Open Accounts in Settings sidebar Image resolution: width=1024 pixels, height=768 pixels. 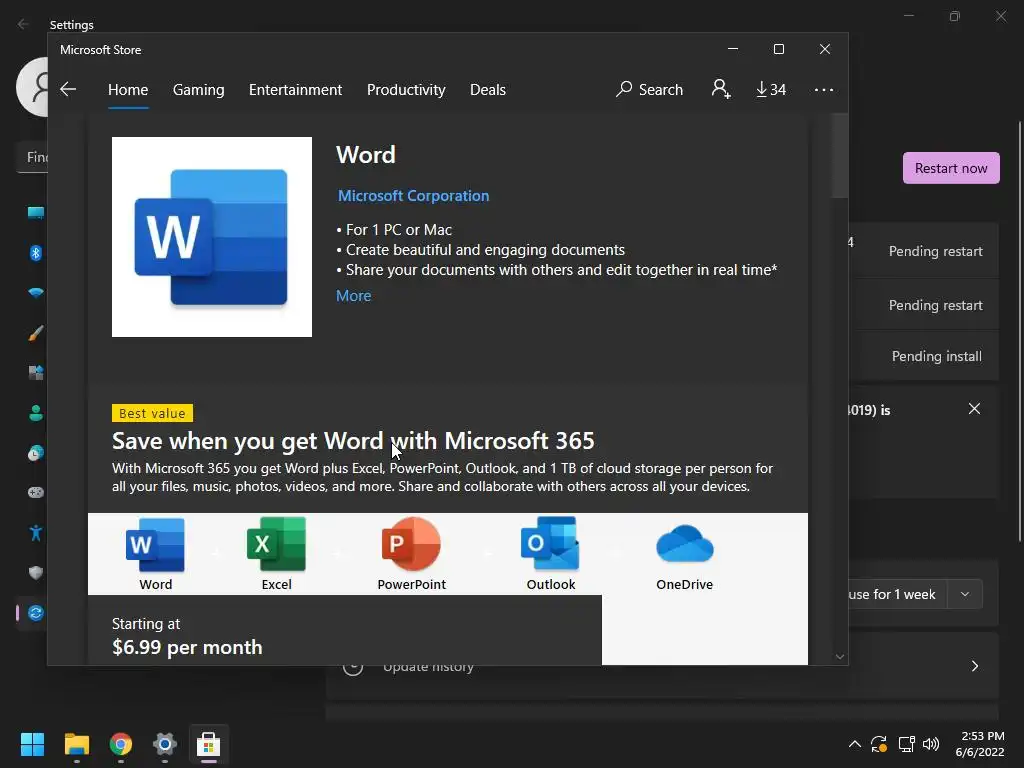click(35, 413)
